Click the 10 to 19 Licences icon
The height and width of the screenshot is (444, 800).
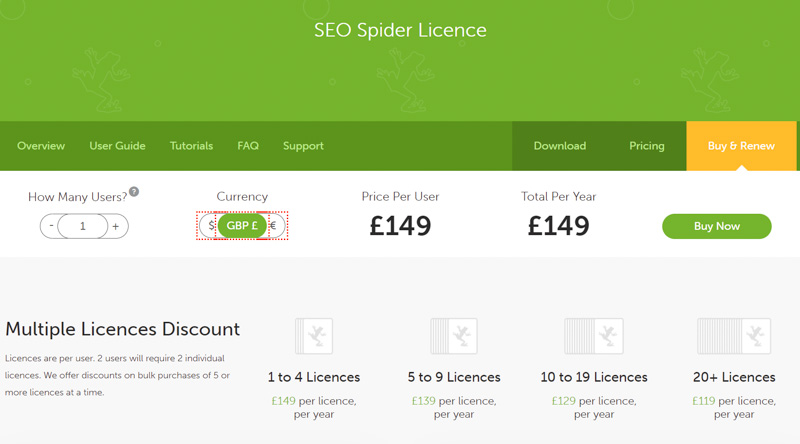[594, 336]
